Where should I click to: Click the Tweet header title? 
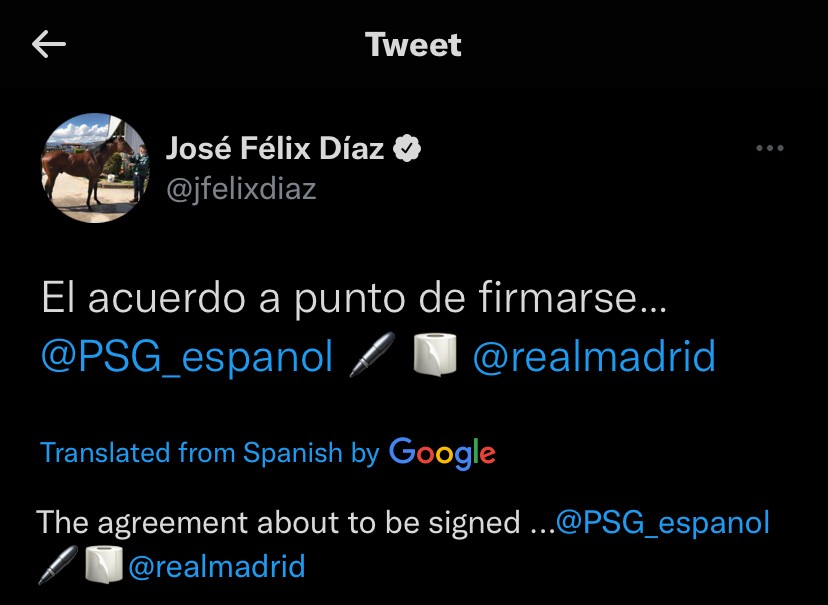(413, 45)
